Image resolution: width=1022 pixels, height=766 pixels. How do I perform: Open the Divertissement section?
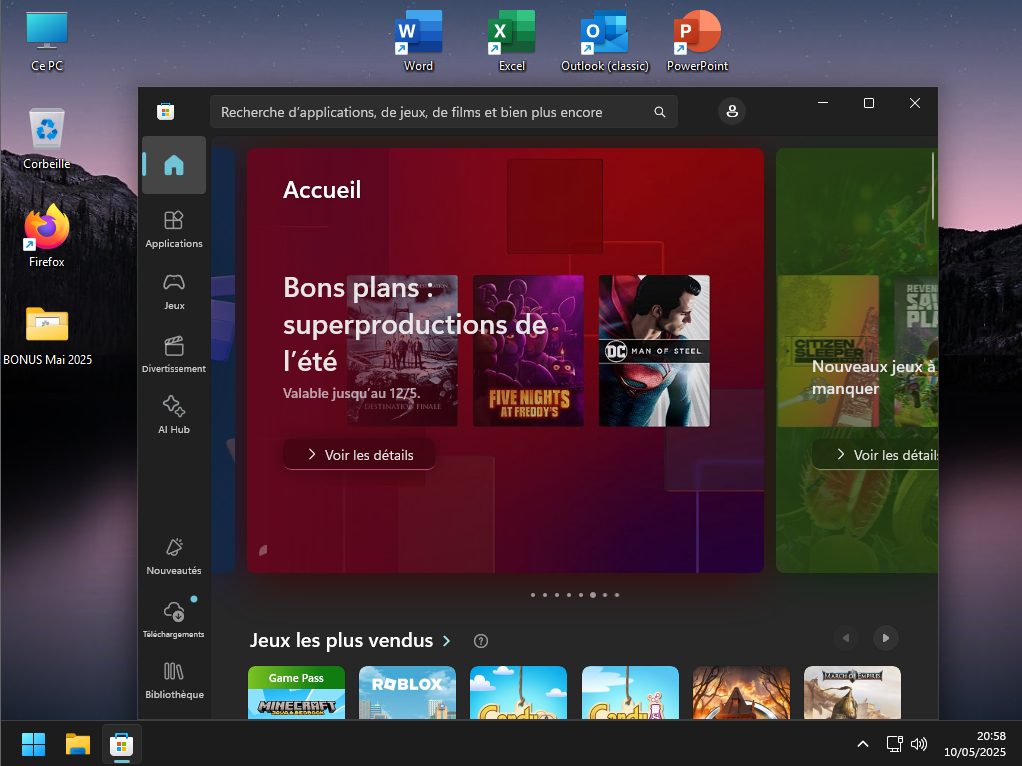[174, 354]
